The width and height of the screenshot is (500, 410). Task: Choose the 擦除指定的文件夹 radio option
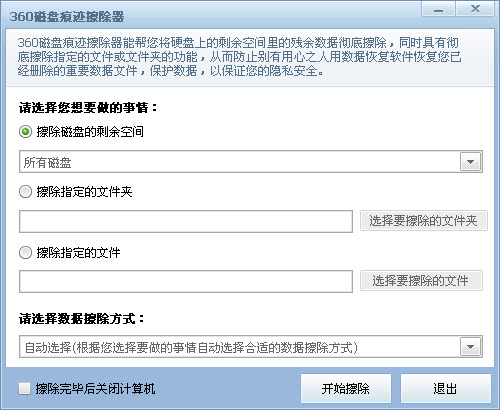click(x=25, y=192)
